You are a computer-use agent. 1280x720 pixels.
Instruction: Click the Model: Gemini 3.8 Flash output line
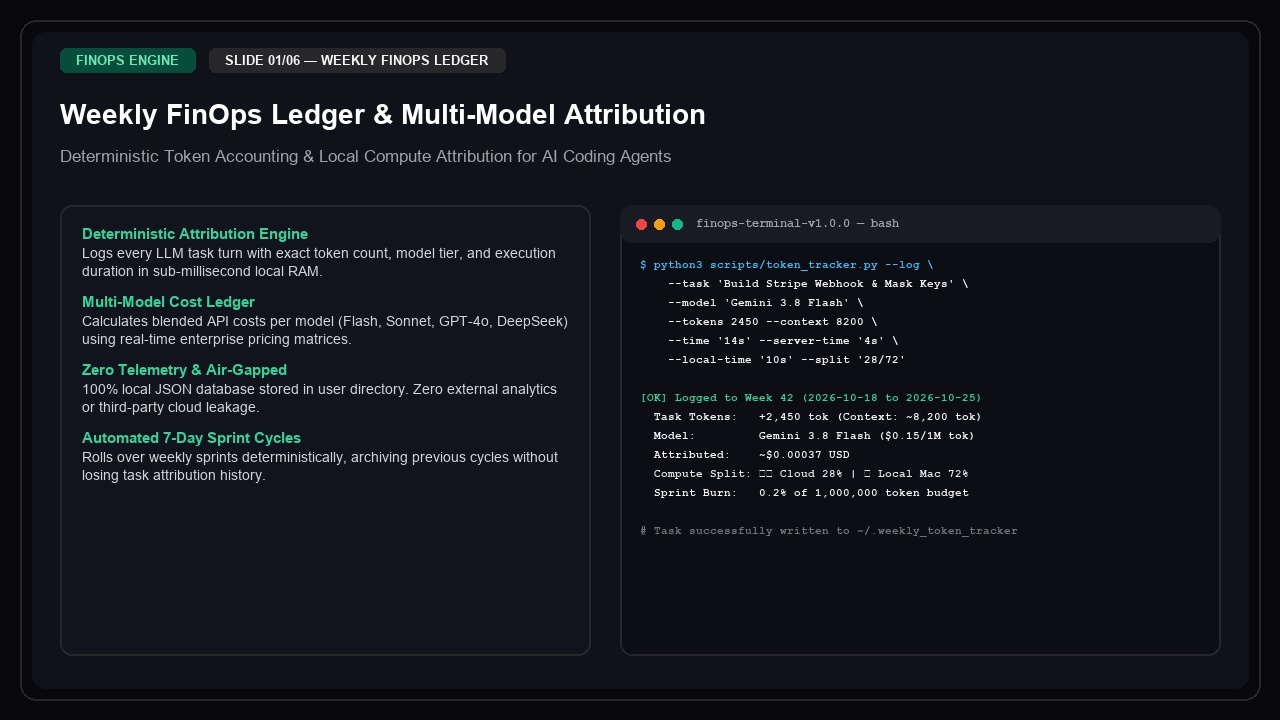coord(814,436)
